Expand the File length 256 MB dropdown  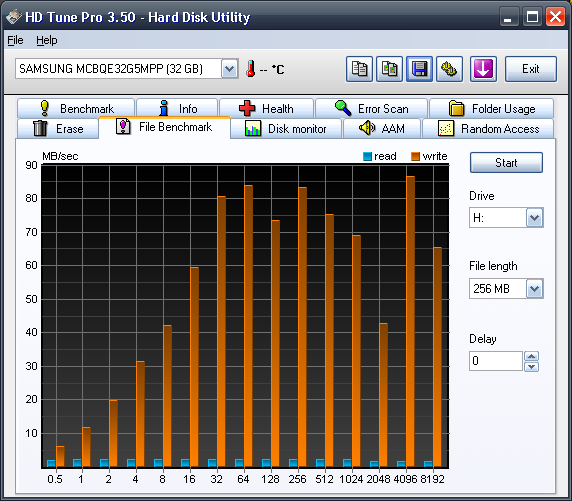tap(534, 289)
